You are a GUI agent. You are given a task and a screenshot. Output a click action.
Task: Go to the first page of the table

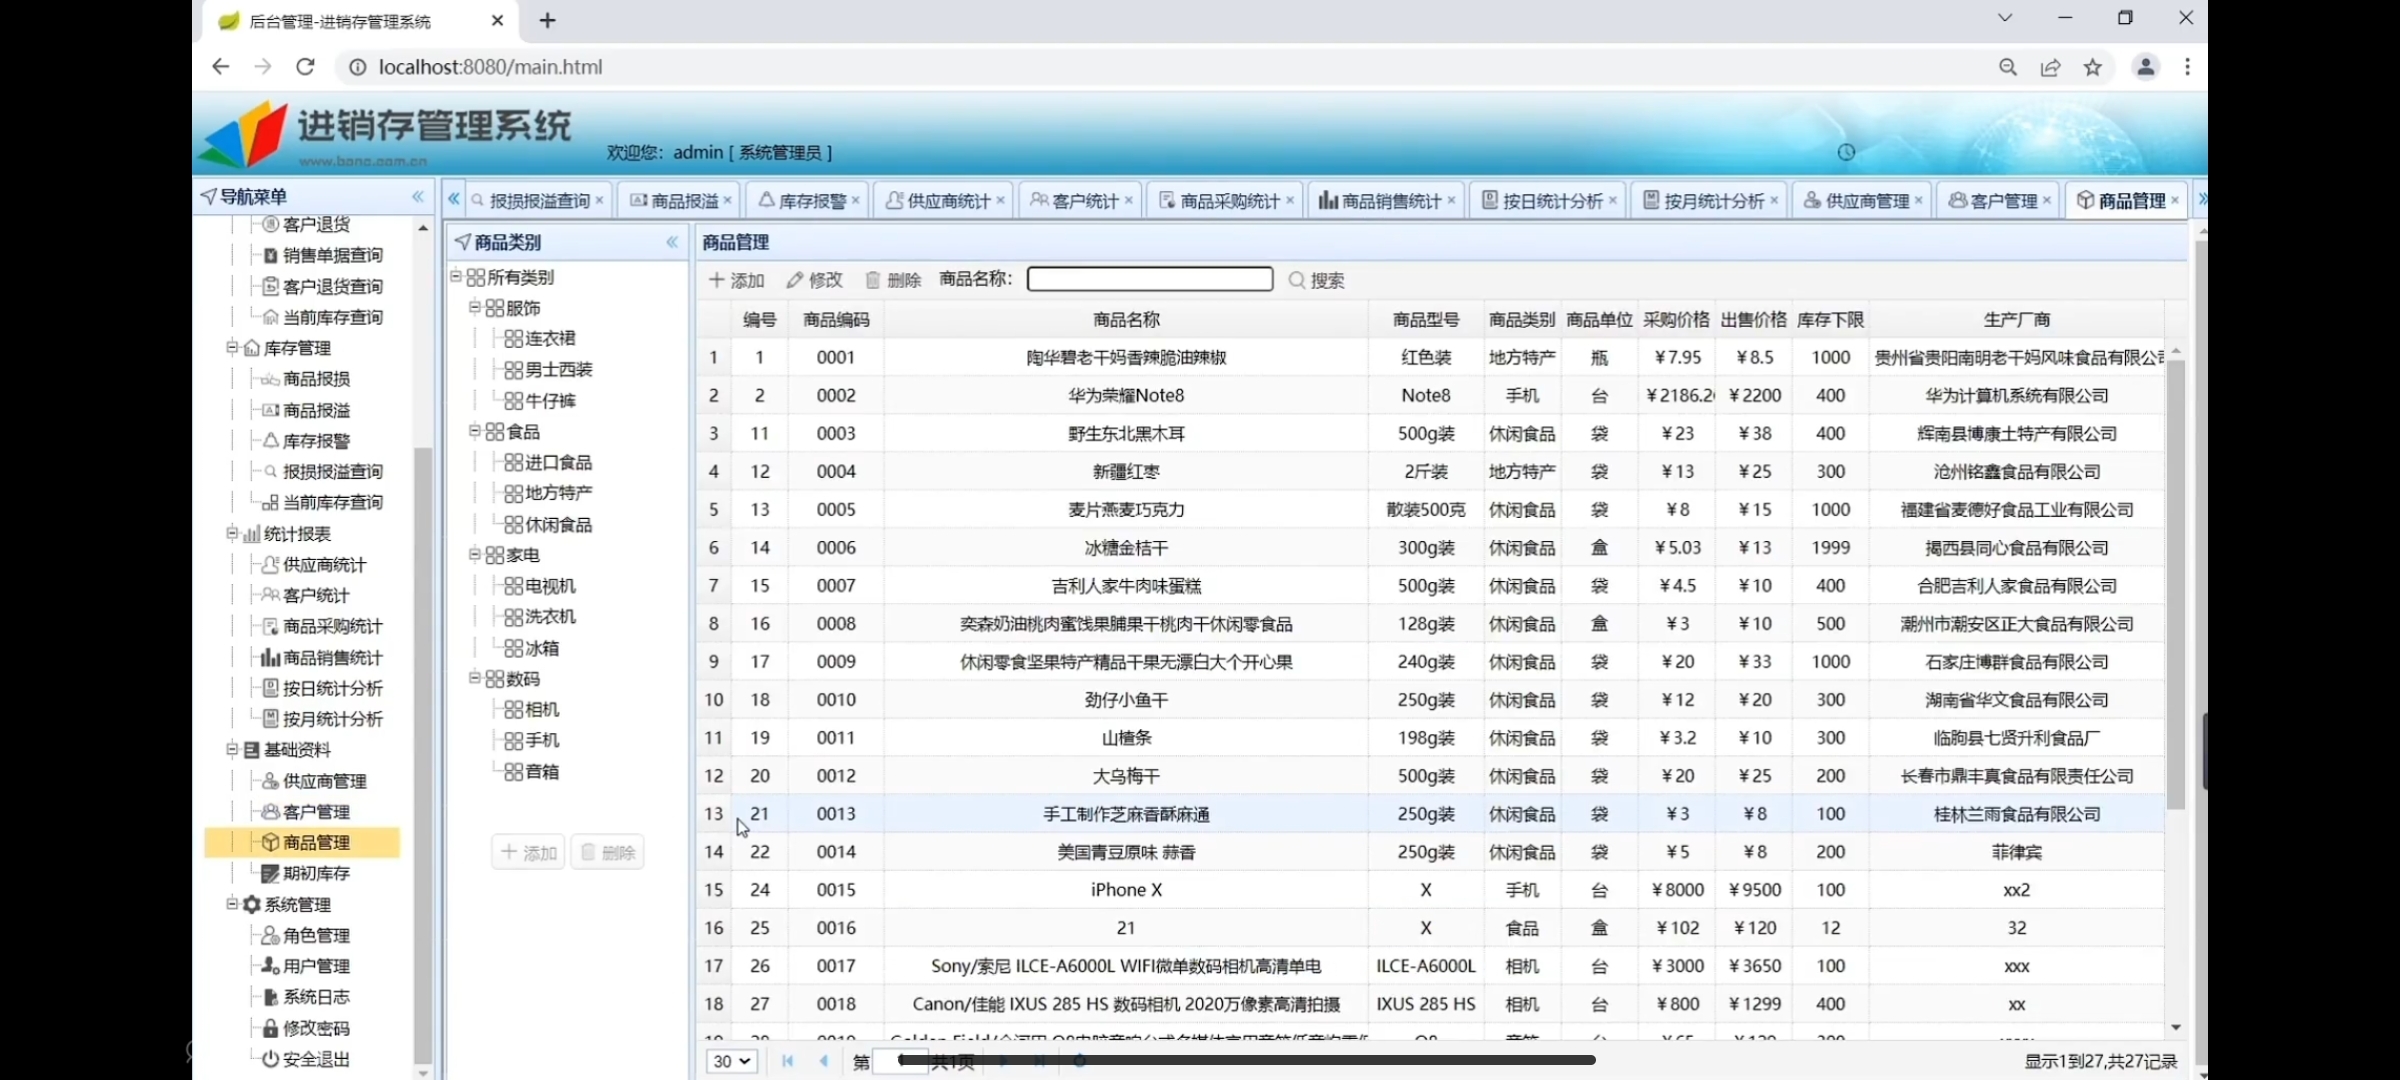788,1061
